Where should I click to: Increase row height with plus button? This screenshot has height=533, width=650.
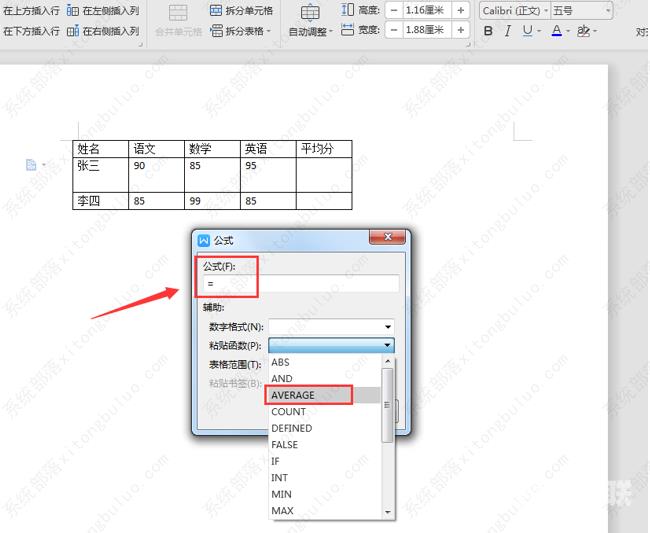461,10
